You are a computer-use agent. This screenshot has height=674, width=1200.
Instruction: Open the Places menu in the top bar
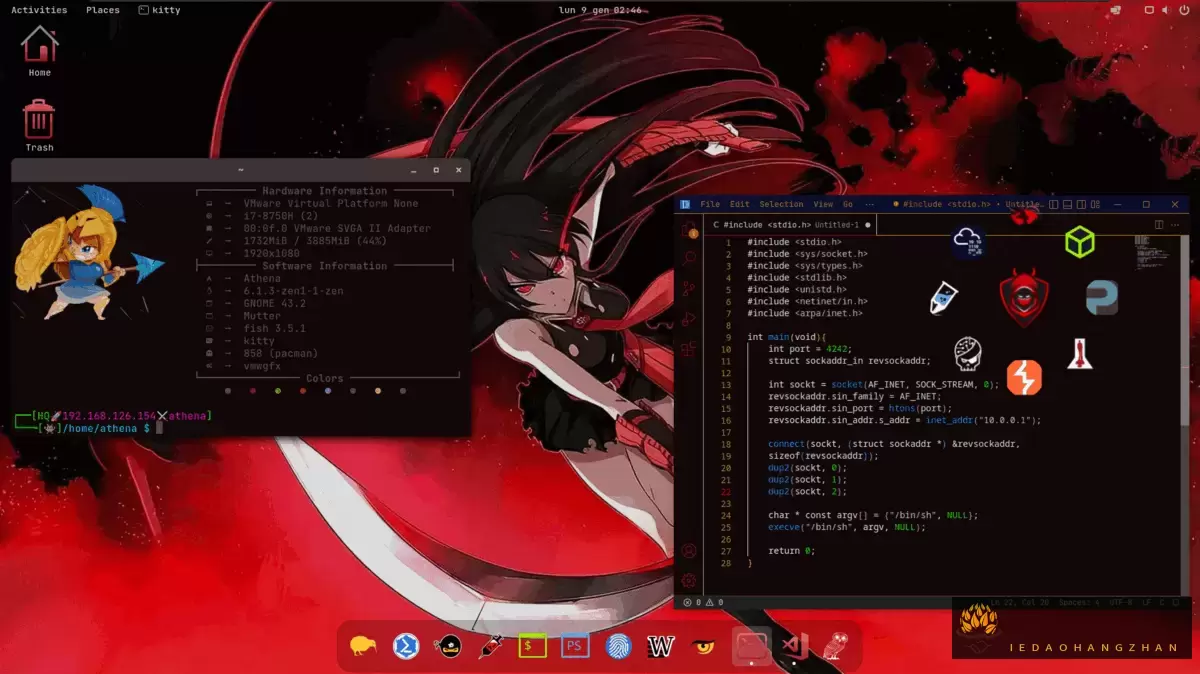(x=102, y=10)
